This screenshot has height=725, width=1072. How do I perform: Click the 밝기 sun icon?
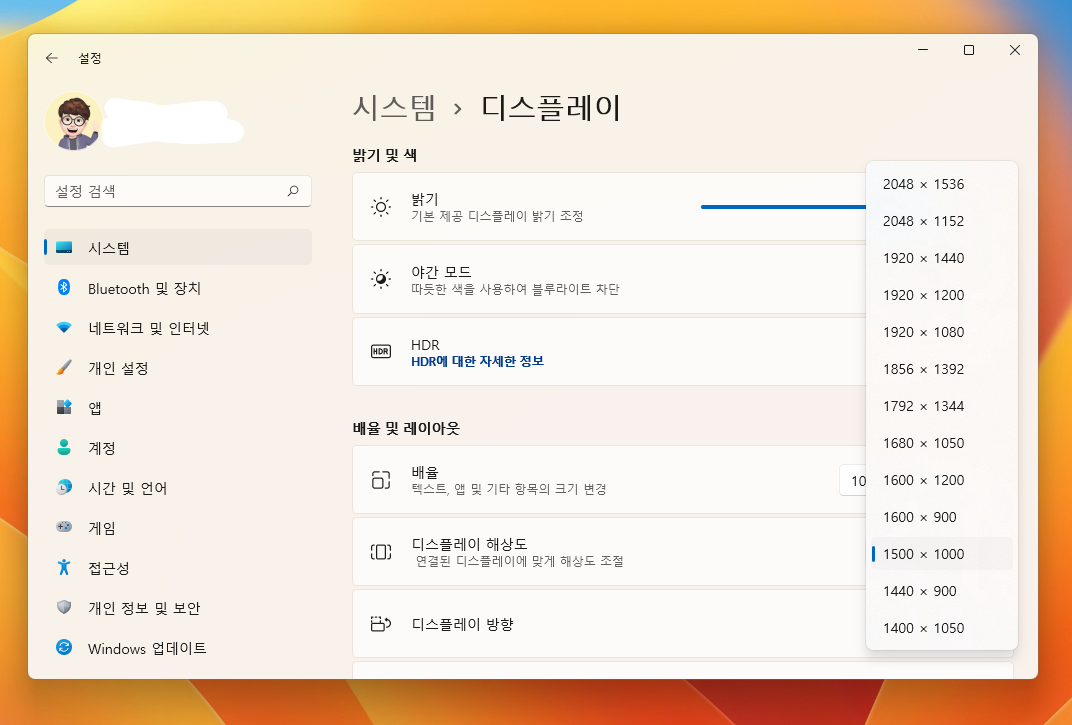(381, 207)
